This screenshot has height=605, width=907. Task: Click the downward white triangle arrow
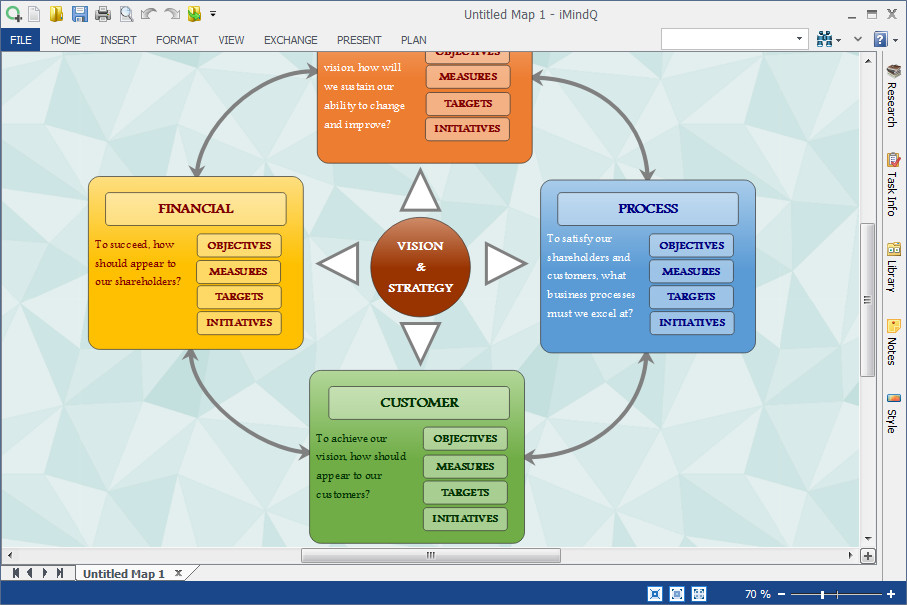pyautogui.click(x=421, y=342)
